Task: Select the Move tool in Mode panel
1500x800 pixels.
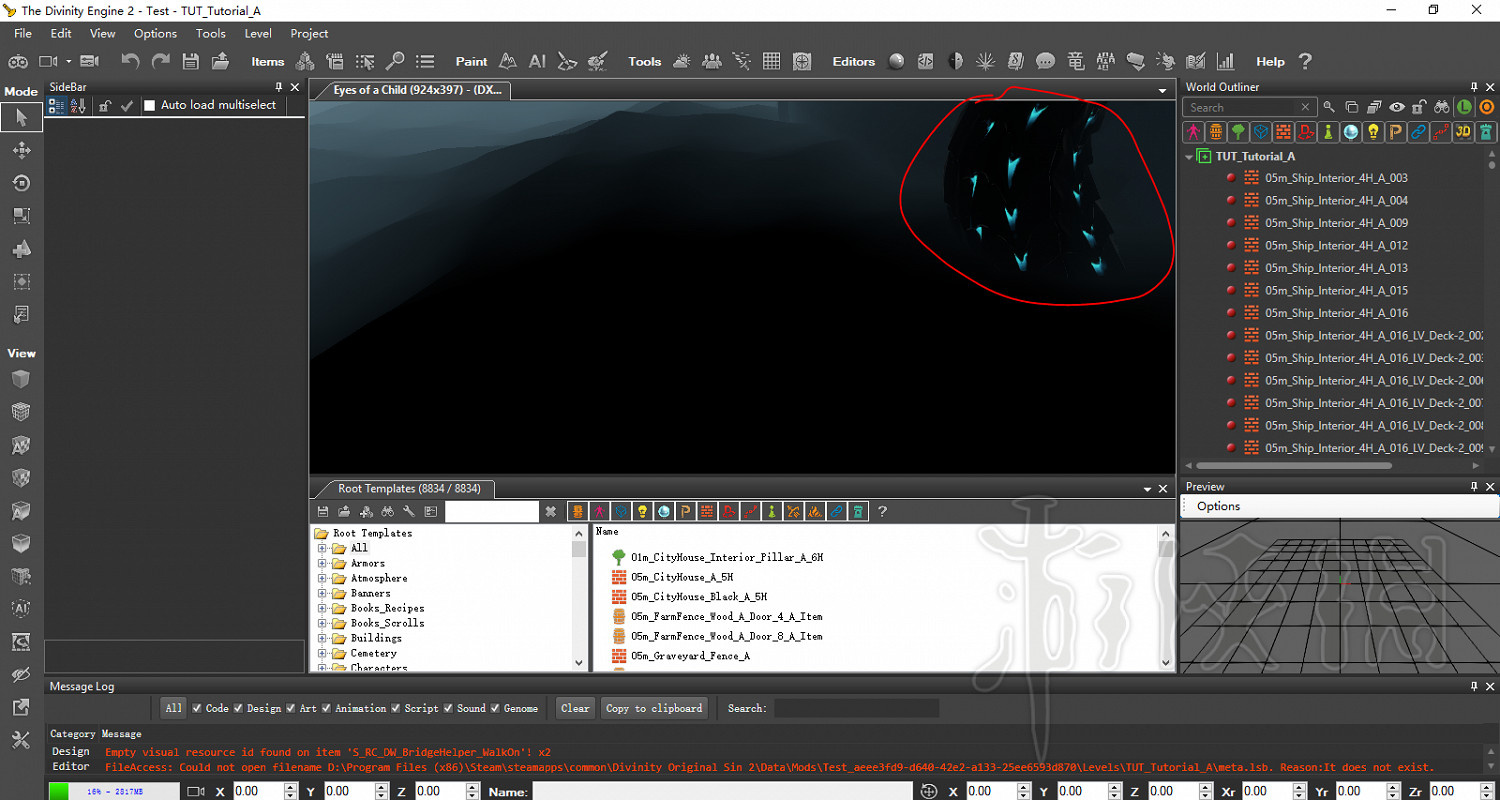Action: (x=21, y=150)
